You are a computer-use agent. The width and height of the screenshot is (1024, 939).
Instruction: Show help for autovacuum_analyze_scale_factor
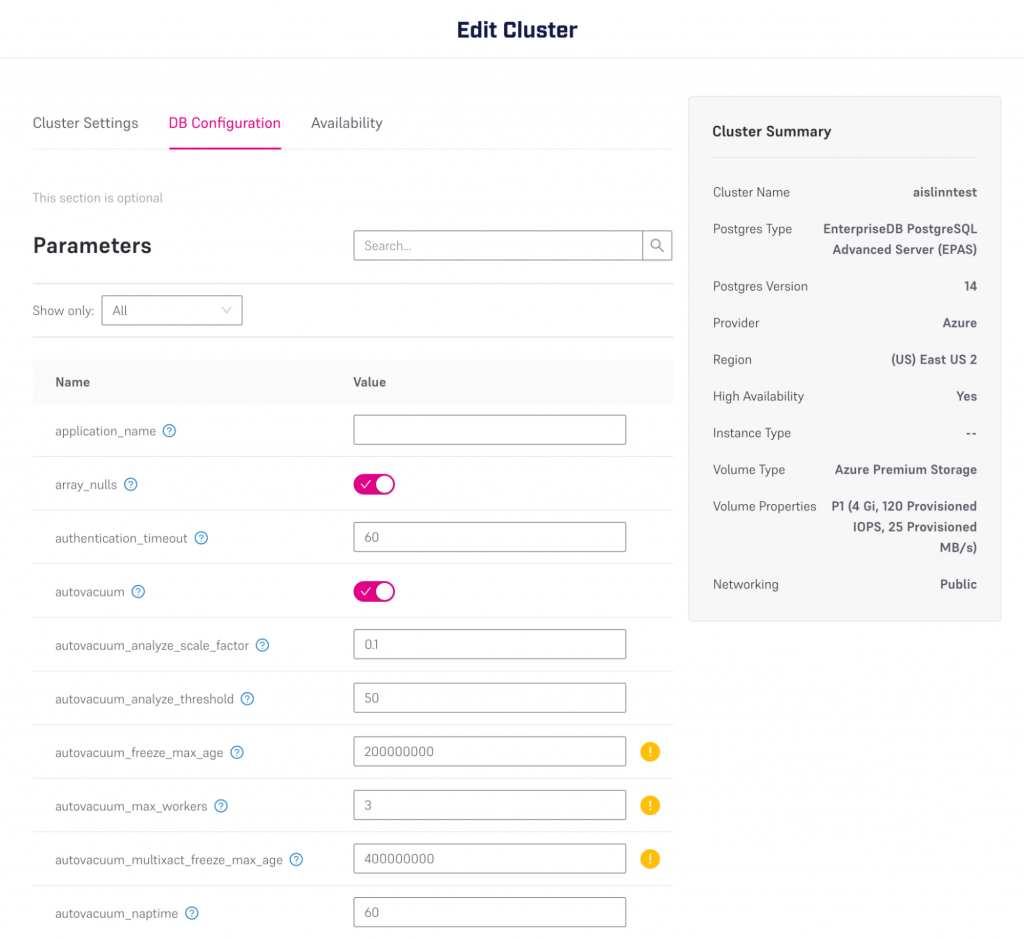[263, 646]
